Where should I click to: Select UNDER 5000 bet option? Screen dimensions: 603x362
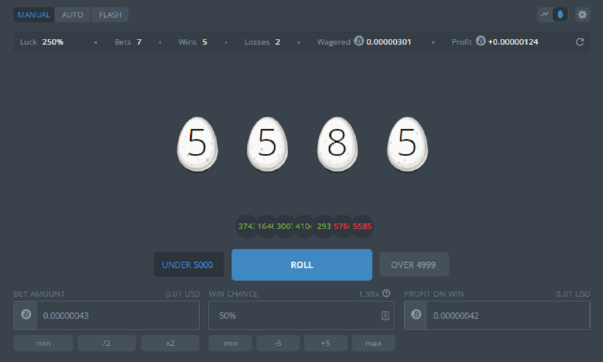(x=188, y=265)
